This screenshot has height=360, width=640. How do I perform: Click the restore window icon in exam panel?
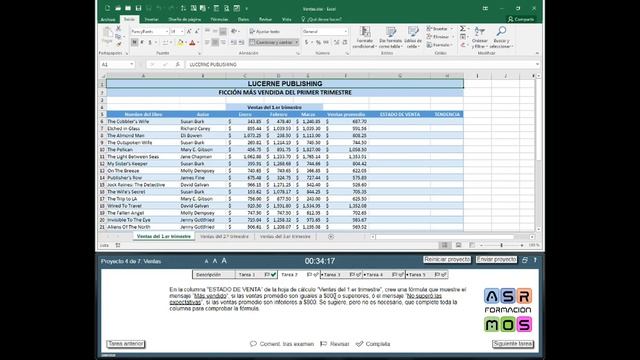pyautogui.click(x=525, y=260)
